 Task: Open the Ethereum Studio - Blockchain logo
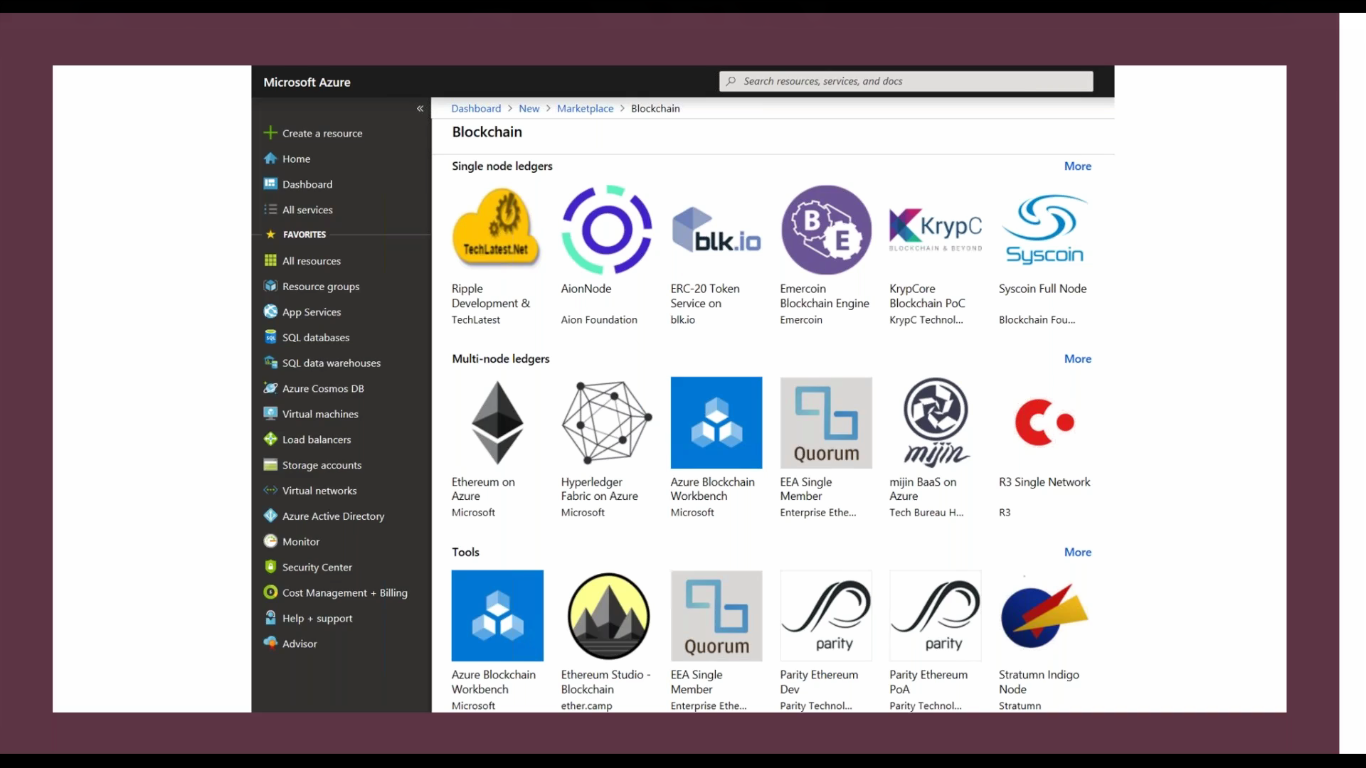pyautogui.click(x=607, y=615)
